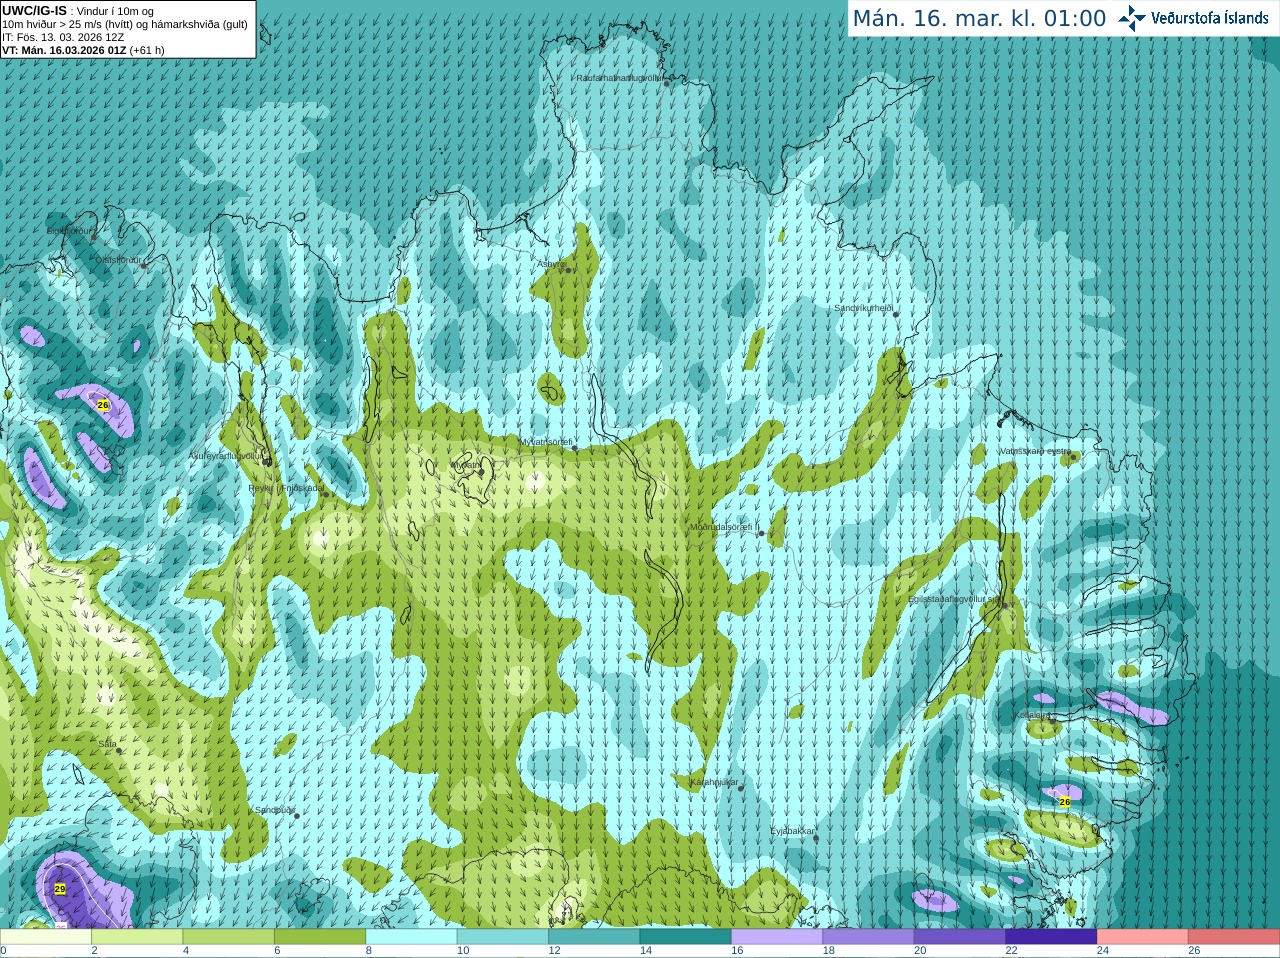Click the Siglufjörður station label
Image resolution: width=1280 pixels, height=958 pixels.
click(x=70, y=231)
